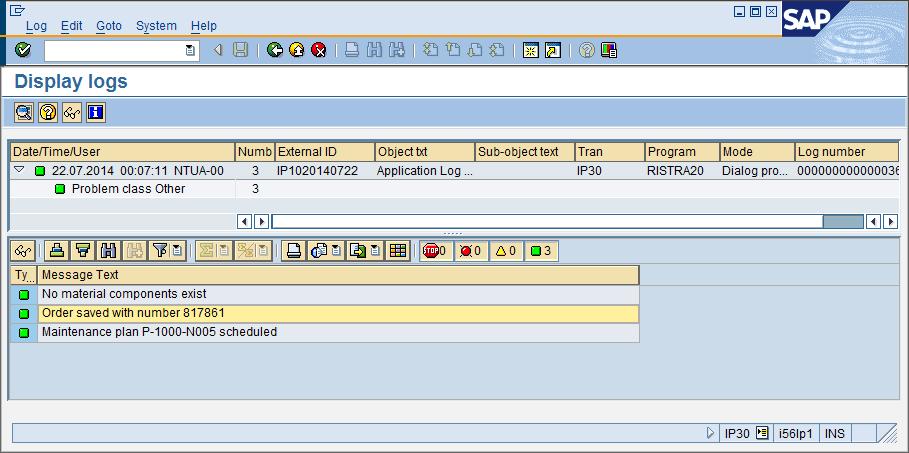Viewport: 909px width, 453px height.
Task: Click the yellow question mark long text icon
Action: 48,113
